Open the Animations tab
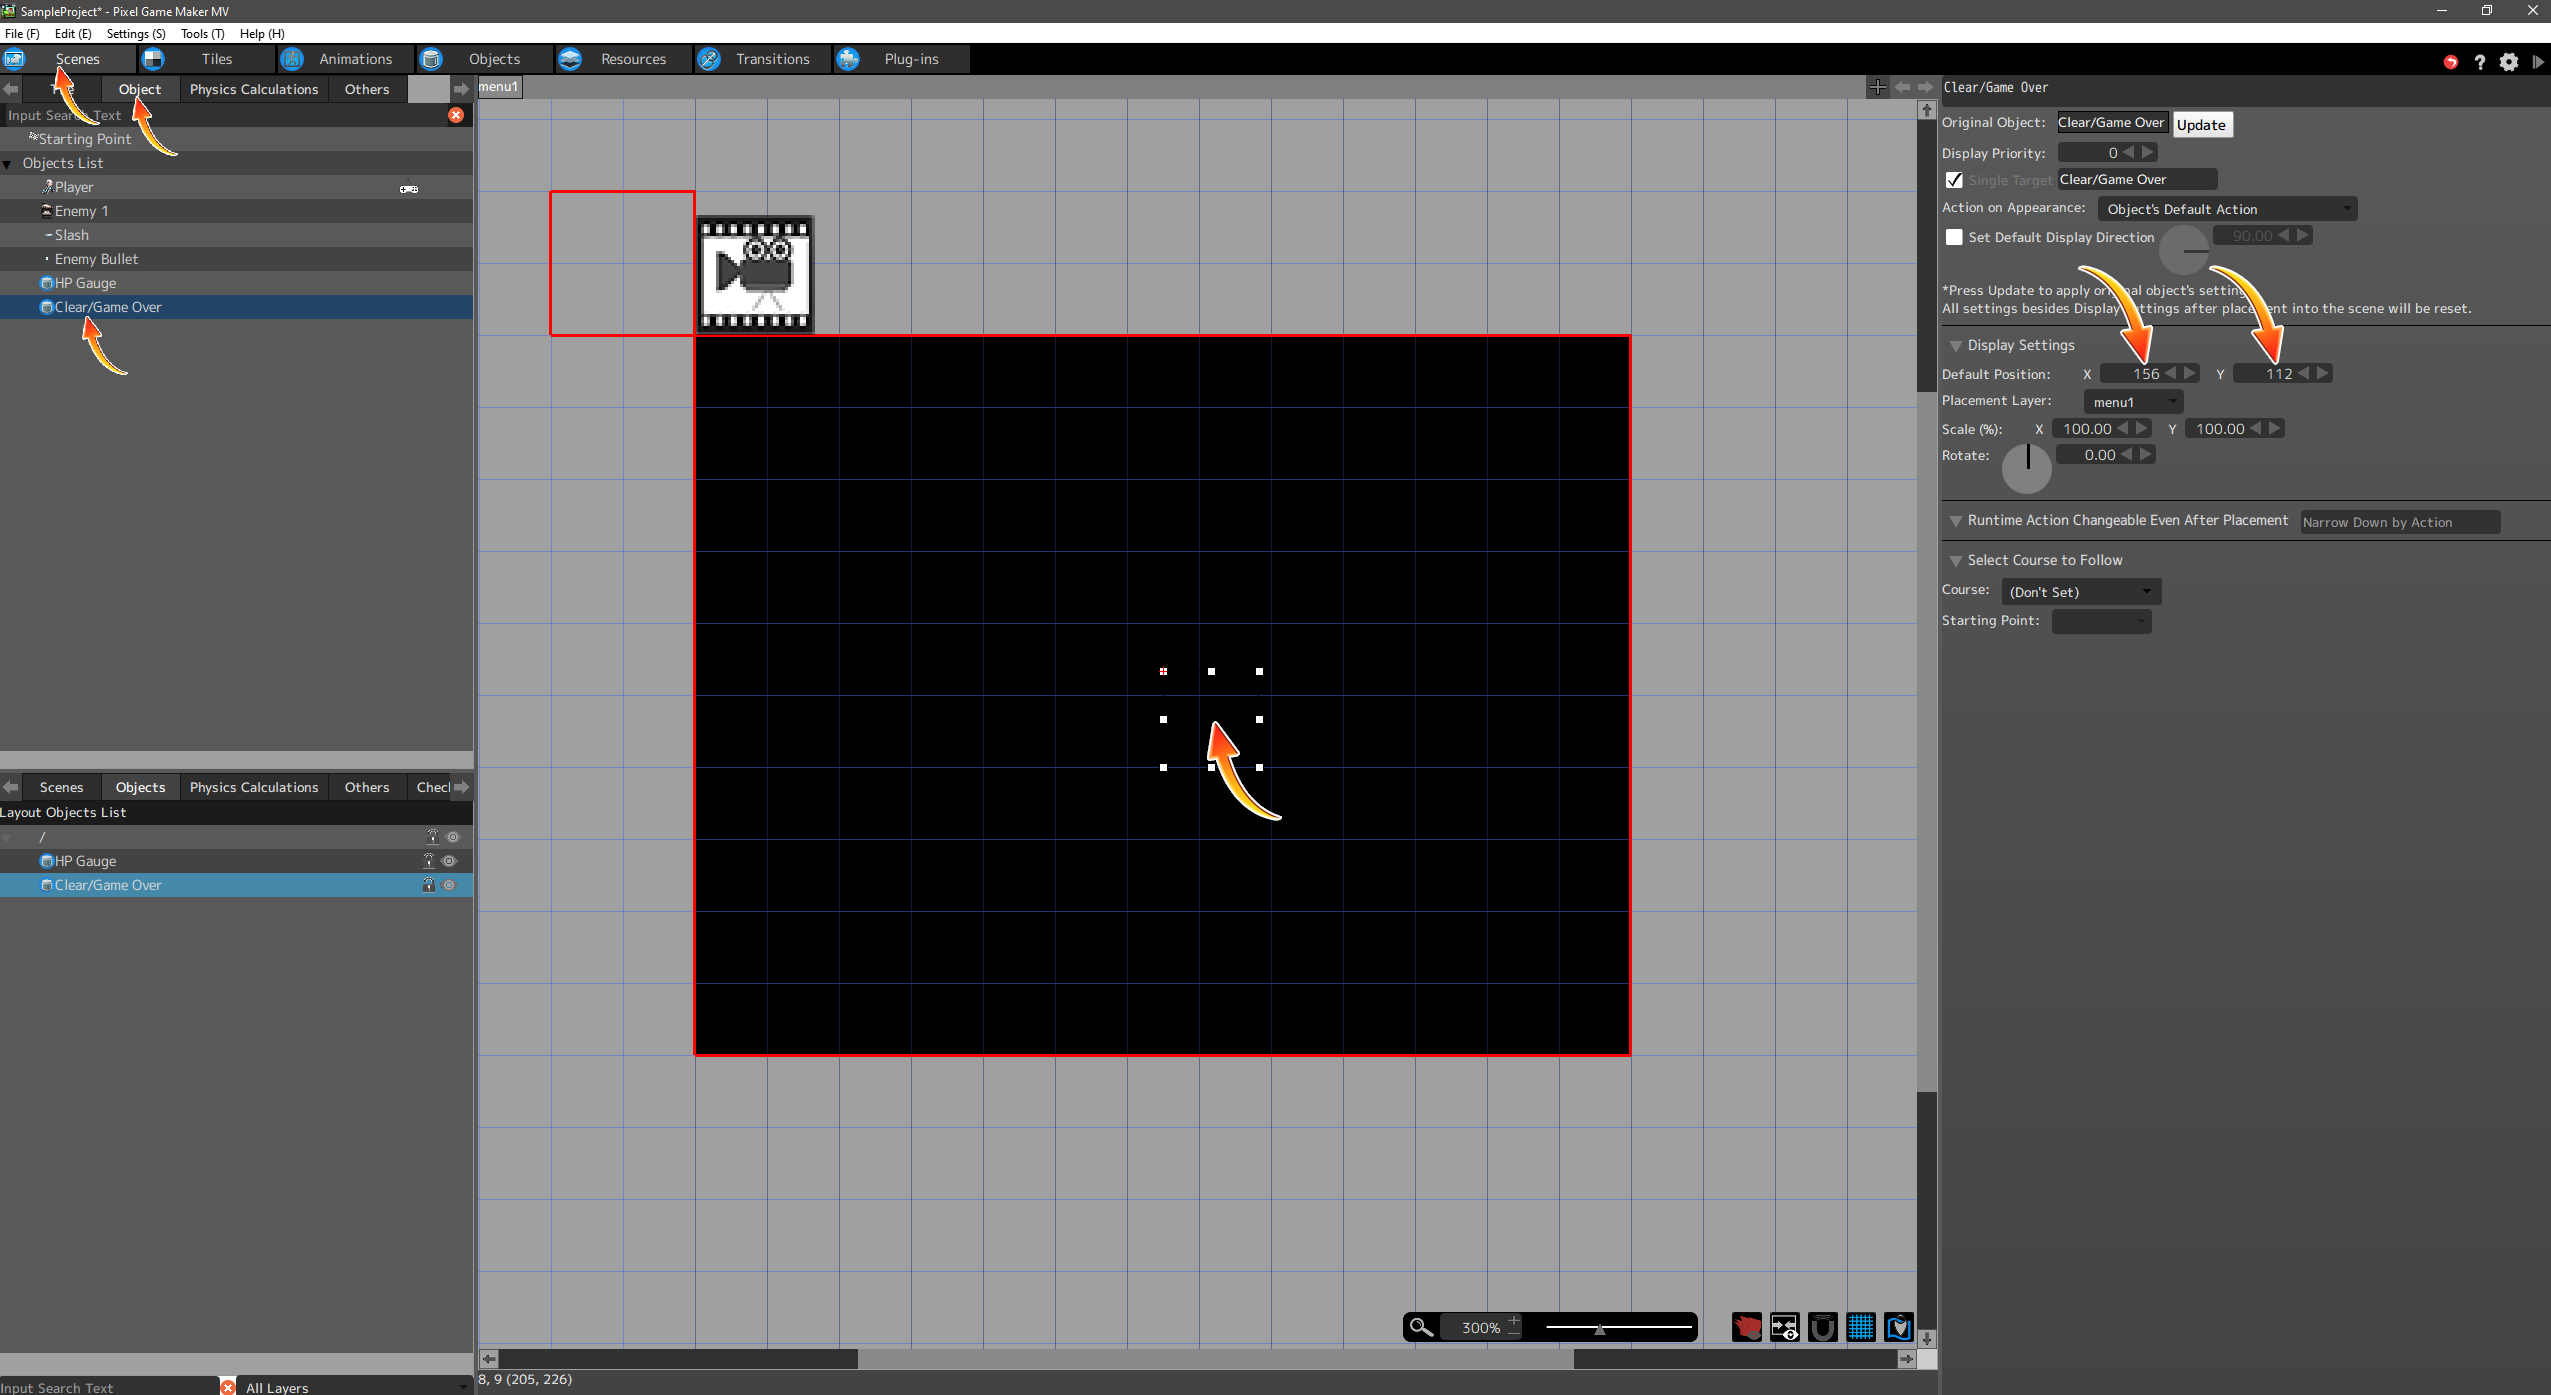 [x=354, y=59]
